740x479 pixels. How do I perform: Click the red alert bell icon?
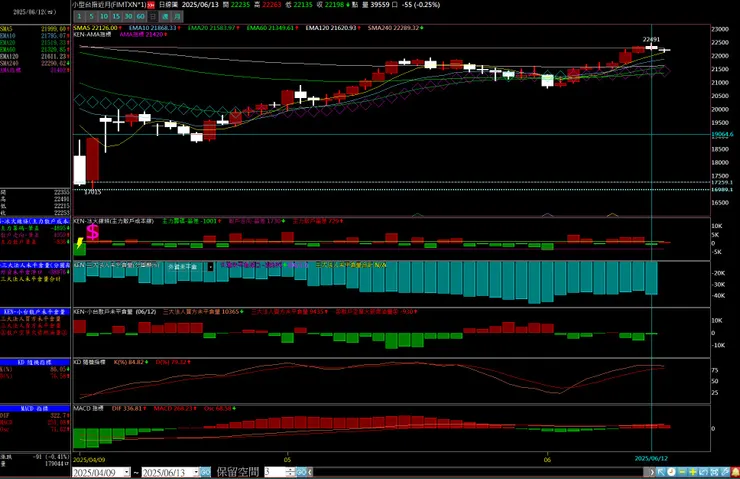pos(735,472)
